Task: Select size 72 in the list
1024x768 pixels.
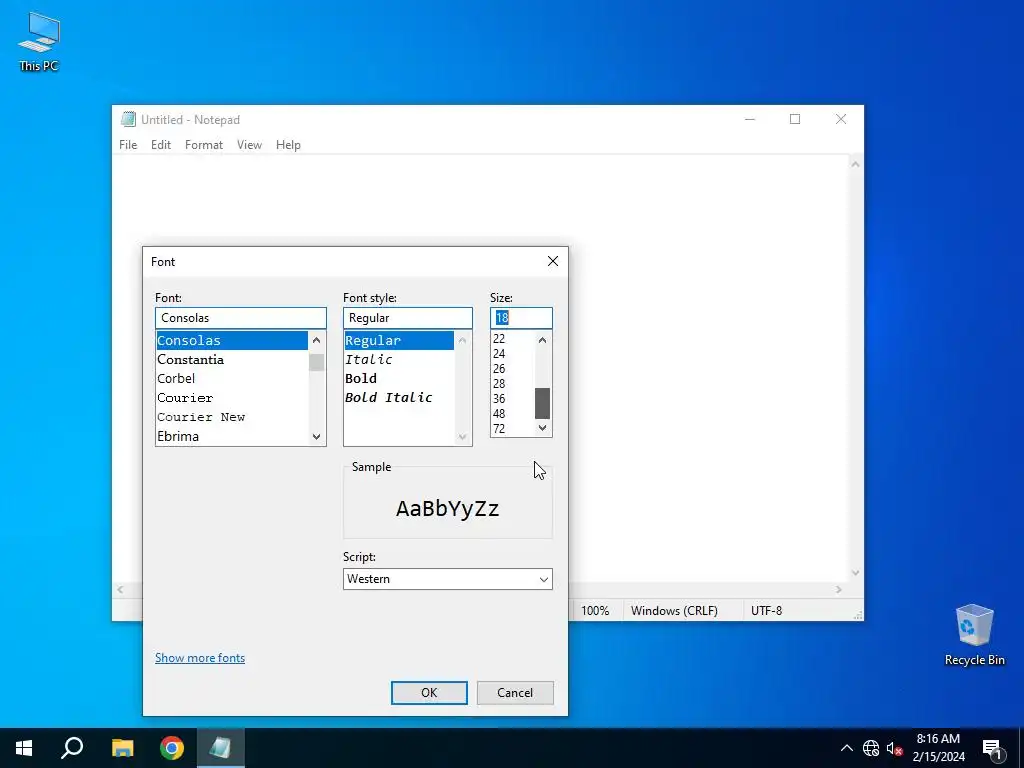Action: click(x=513, y=428)
